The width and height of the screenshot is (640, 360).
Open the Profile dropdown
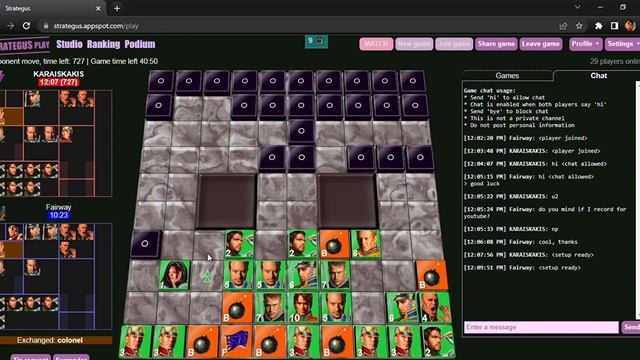pos(585,44)
